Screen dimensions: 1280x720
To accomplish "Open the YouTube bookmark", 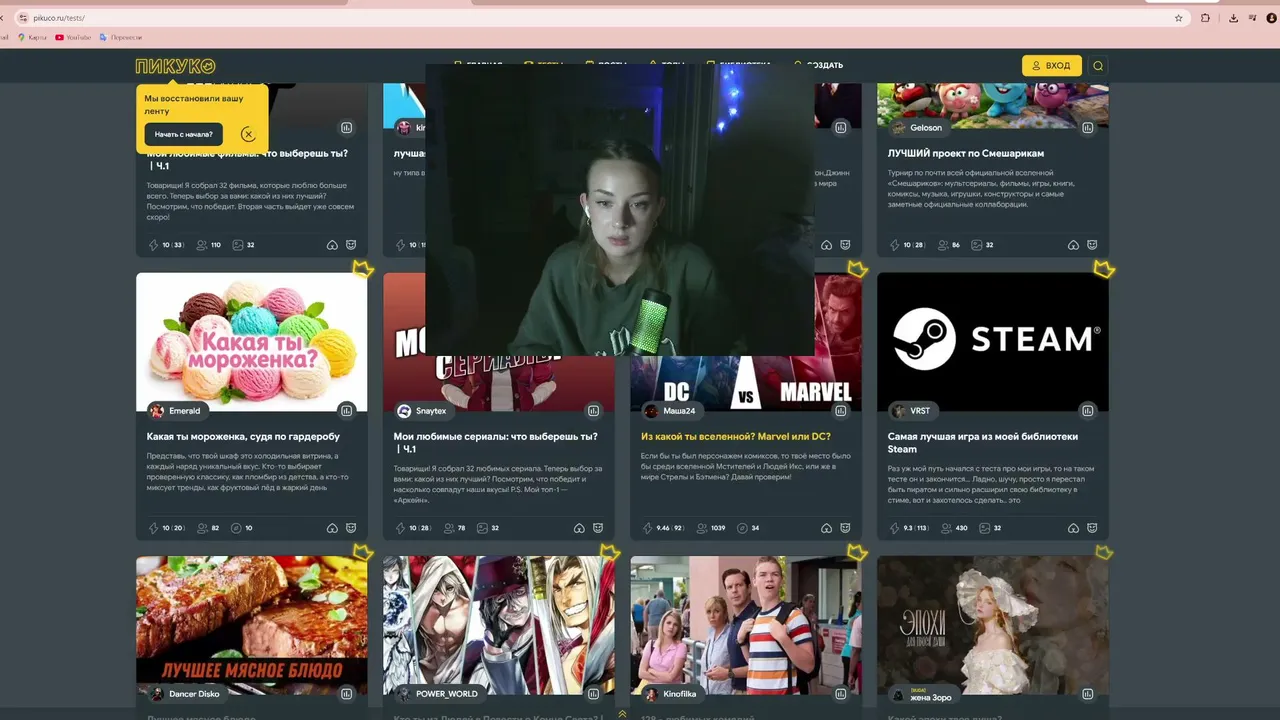I will 73,38.
